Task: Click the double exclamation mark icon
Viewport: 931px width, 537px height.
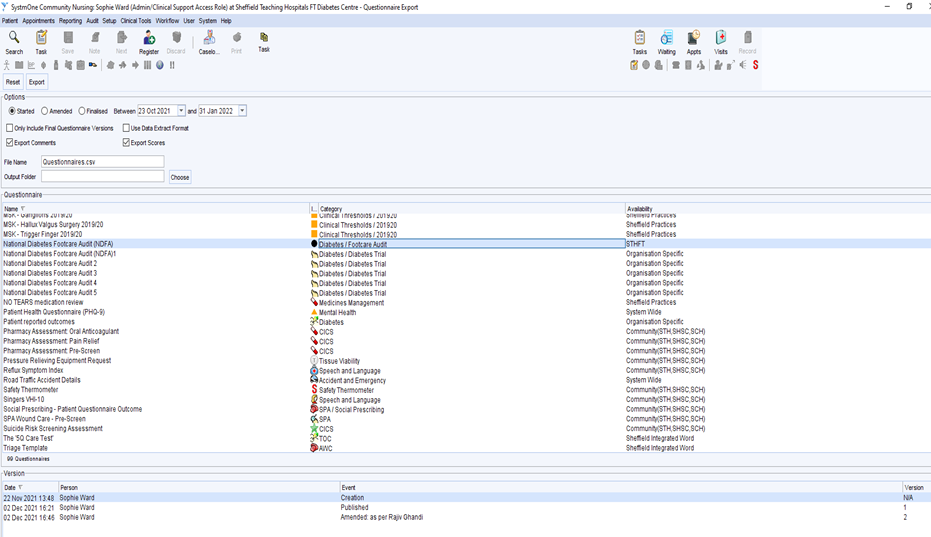Action: coord(172,65)
